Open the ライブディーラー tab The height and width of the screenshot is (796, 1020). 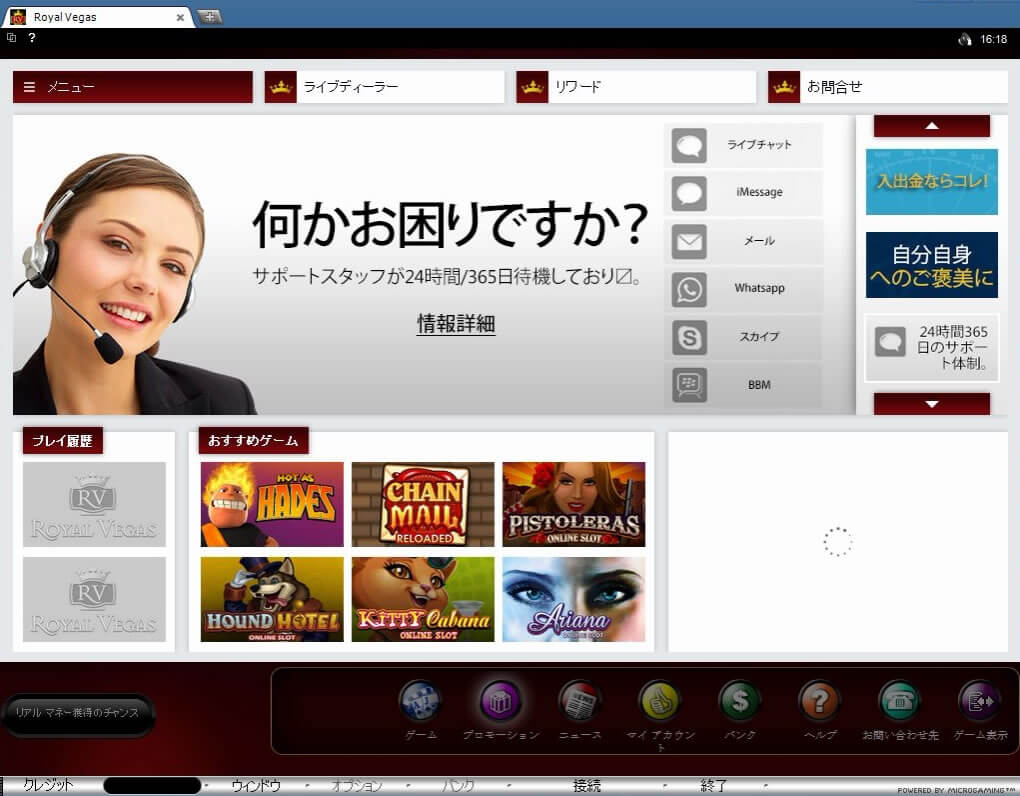click(384, 87)
